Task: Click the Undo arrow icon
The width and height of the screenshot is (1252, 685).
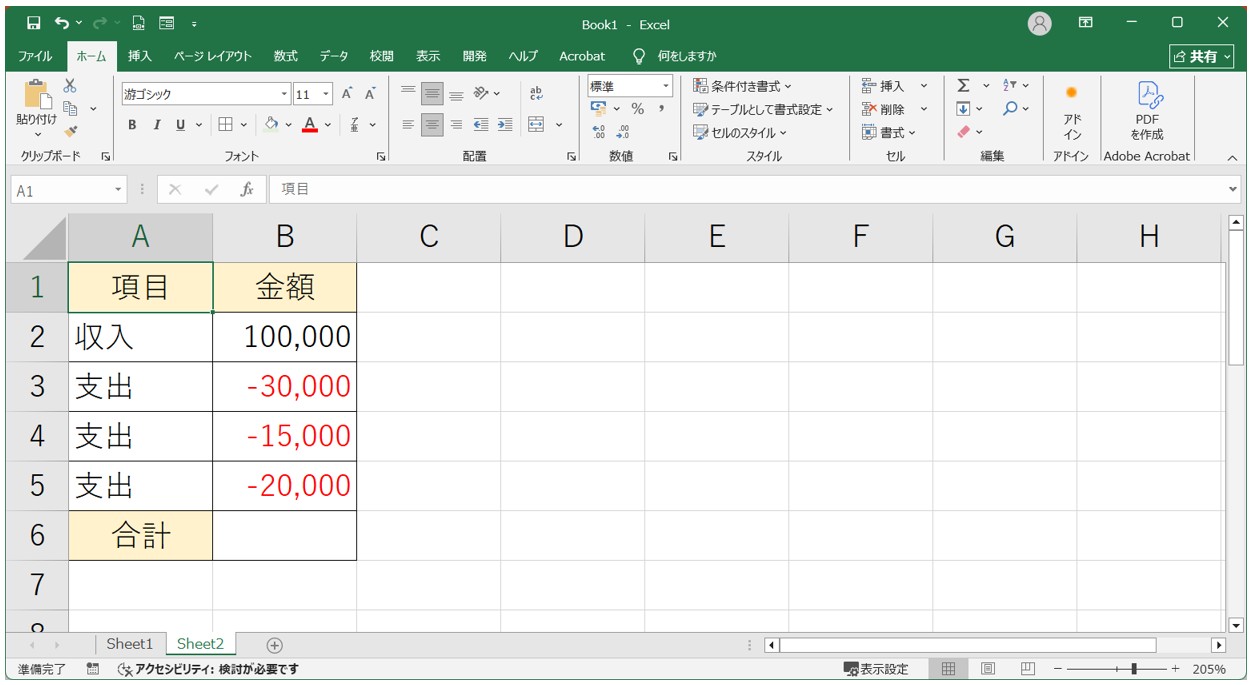Action: 63,23
